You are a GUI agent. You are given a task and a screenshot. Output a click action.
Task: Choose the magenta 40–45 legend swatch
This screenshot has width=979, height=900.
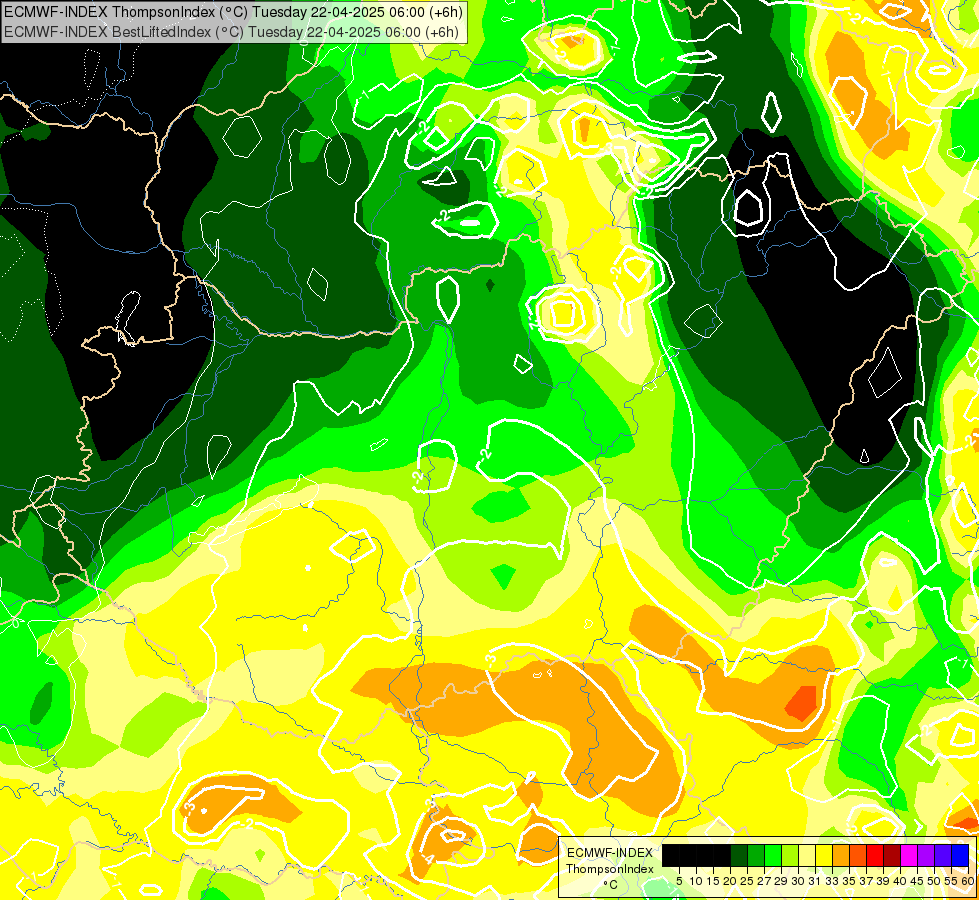[x=909, y=856]
